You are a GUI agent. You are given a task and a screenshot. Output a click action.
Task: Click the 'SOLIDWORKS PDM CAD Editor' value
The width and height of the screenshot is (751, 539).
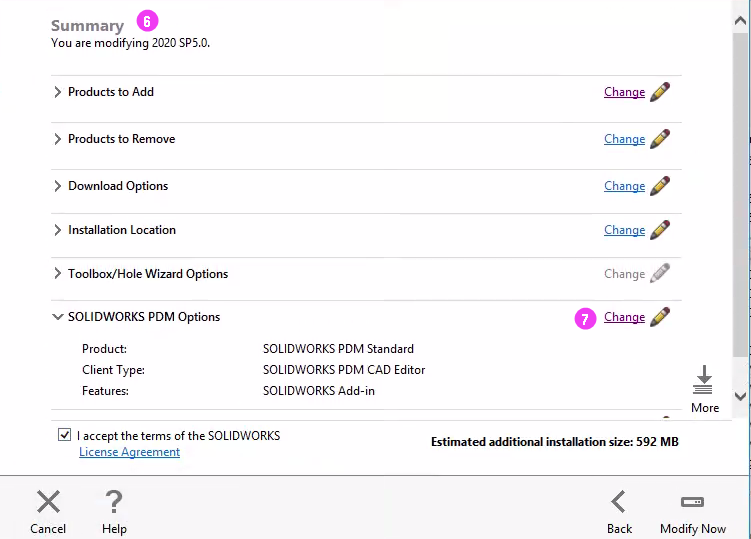(x=344, y=369)
